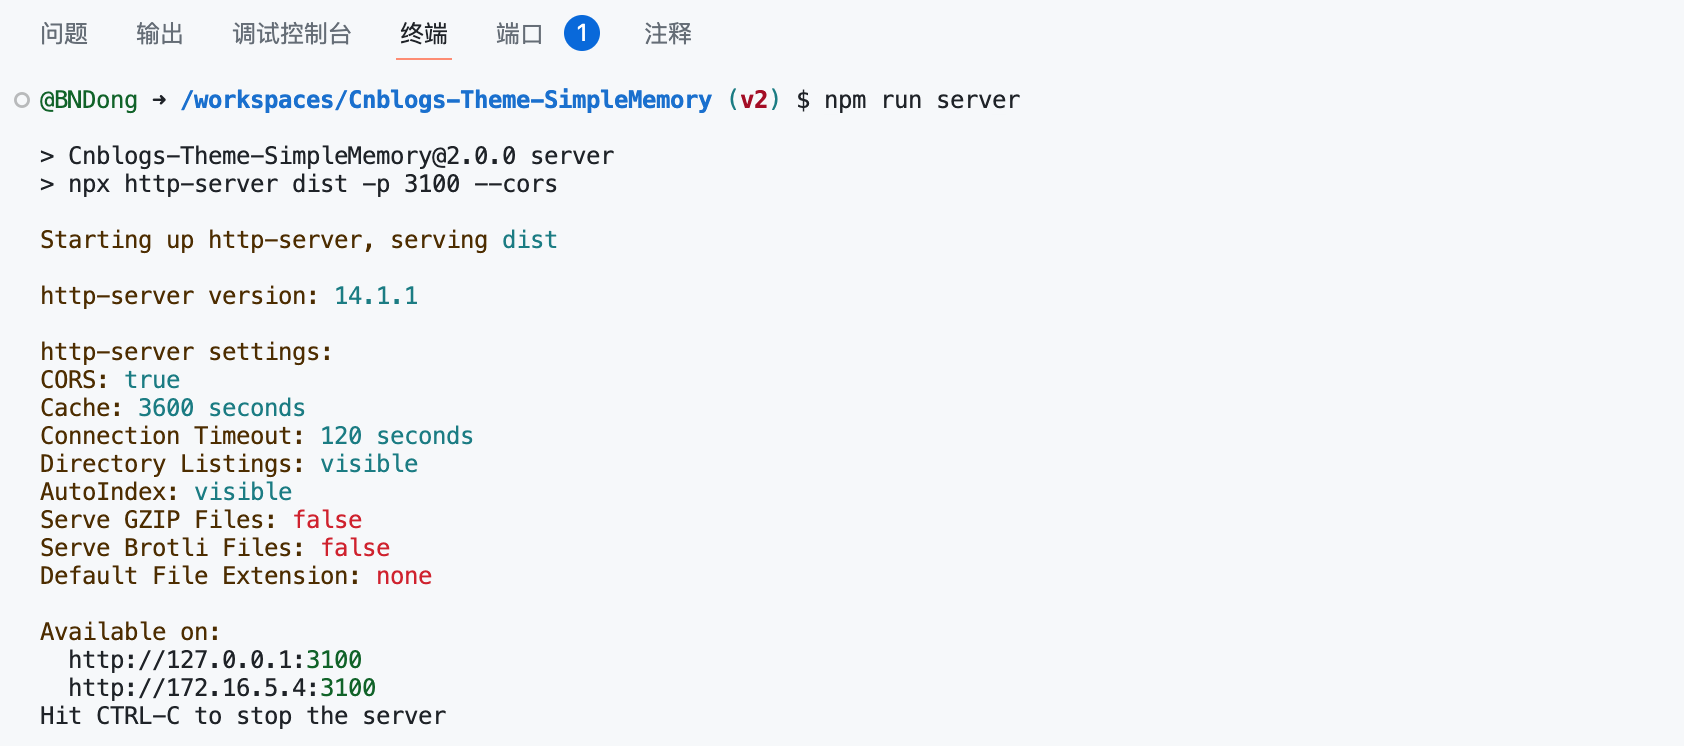Click the Serve GZIP Files value 'false'
Image resolution: width=1684 pixels, height=746 pixels.
point(327,520)
